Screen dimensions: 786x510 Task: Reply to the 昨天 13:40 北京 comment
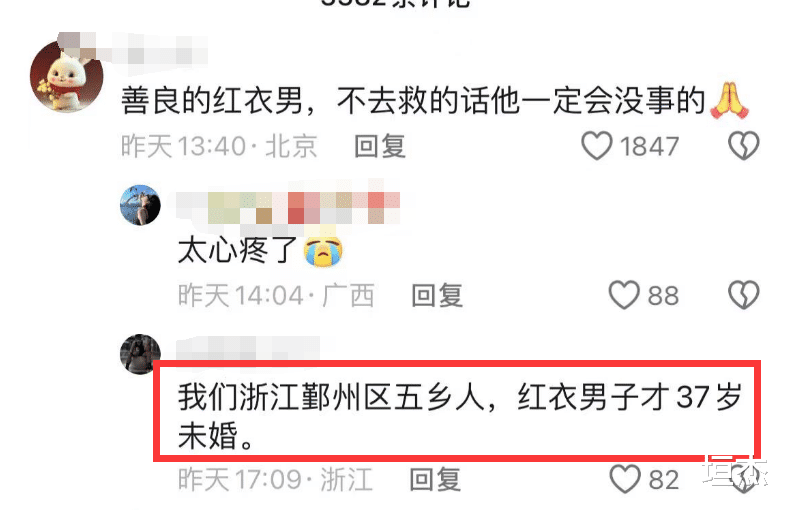(380, 146)
